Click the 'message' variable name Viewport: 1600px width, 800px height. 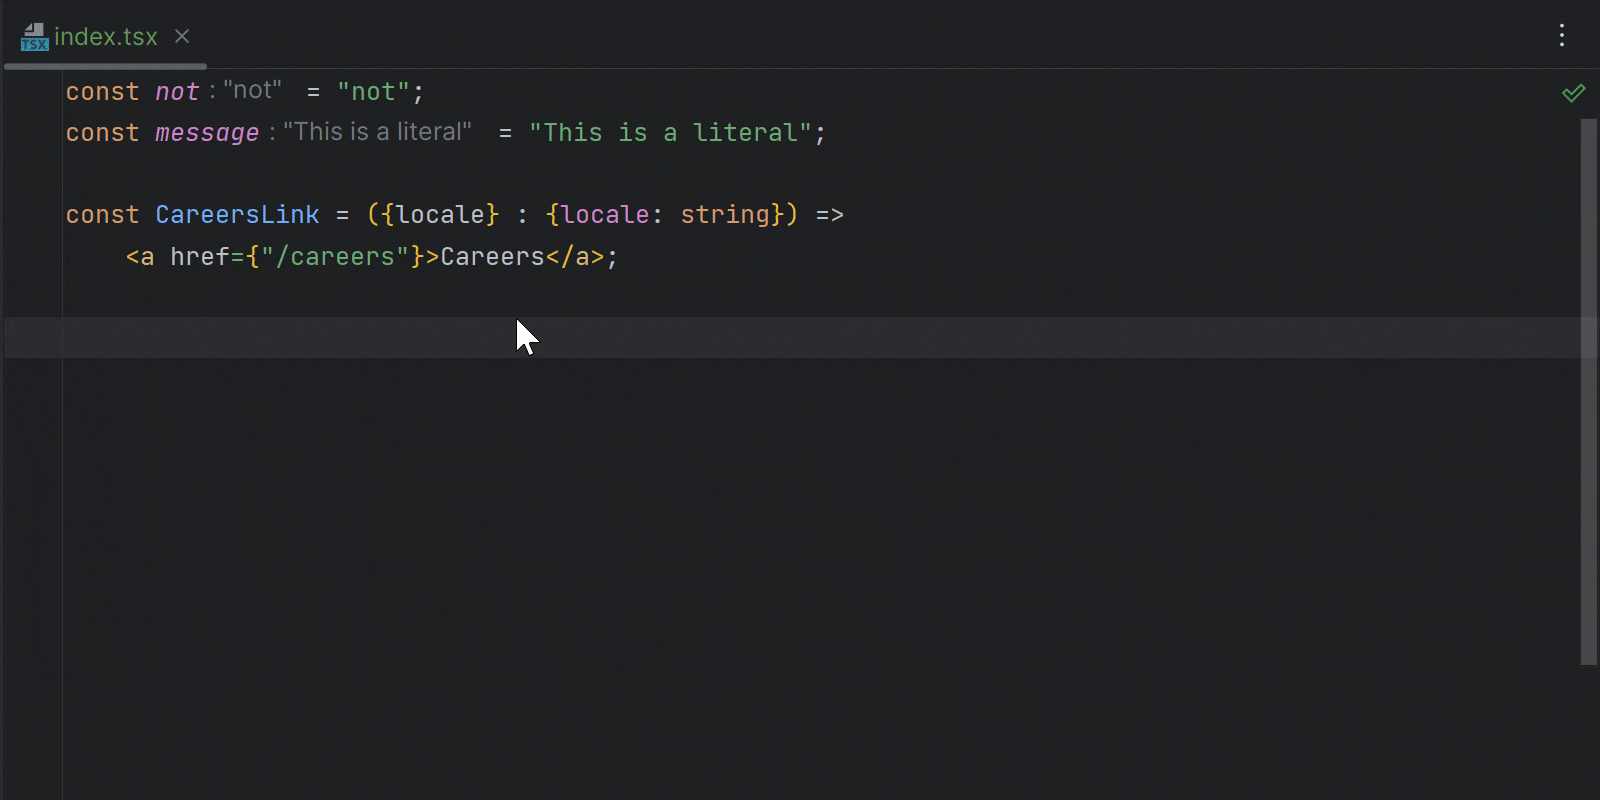(x=207, y=133)
